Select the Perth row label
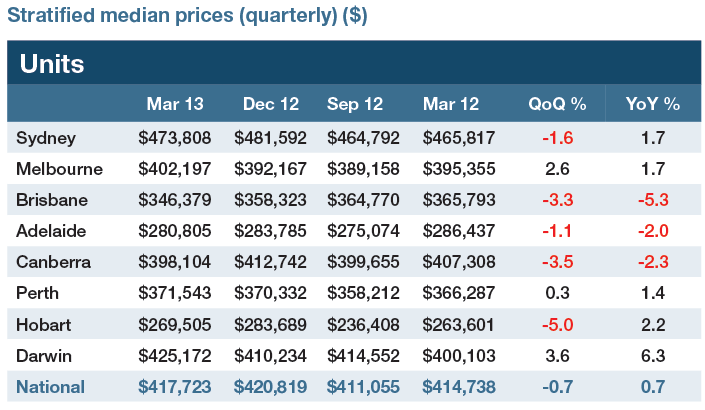 pos(39,293)
